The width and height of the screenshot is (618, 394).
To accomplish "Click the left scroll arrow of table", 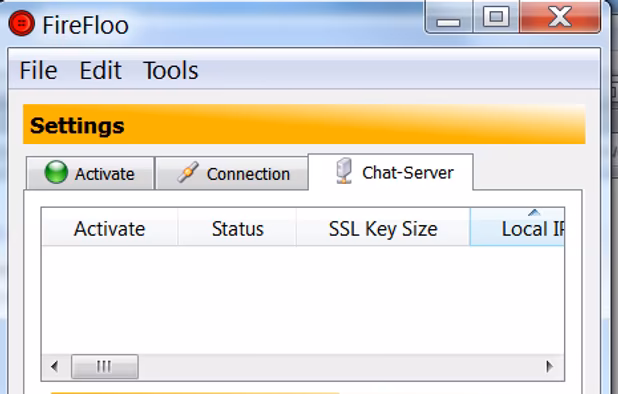I will 55,367.
